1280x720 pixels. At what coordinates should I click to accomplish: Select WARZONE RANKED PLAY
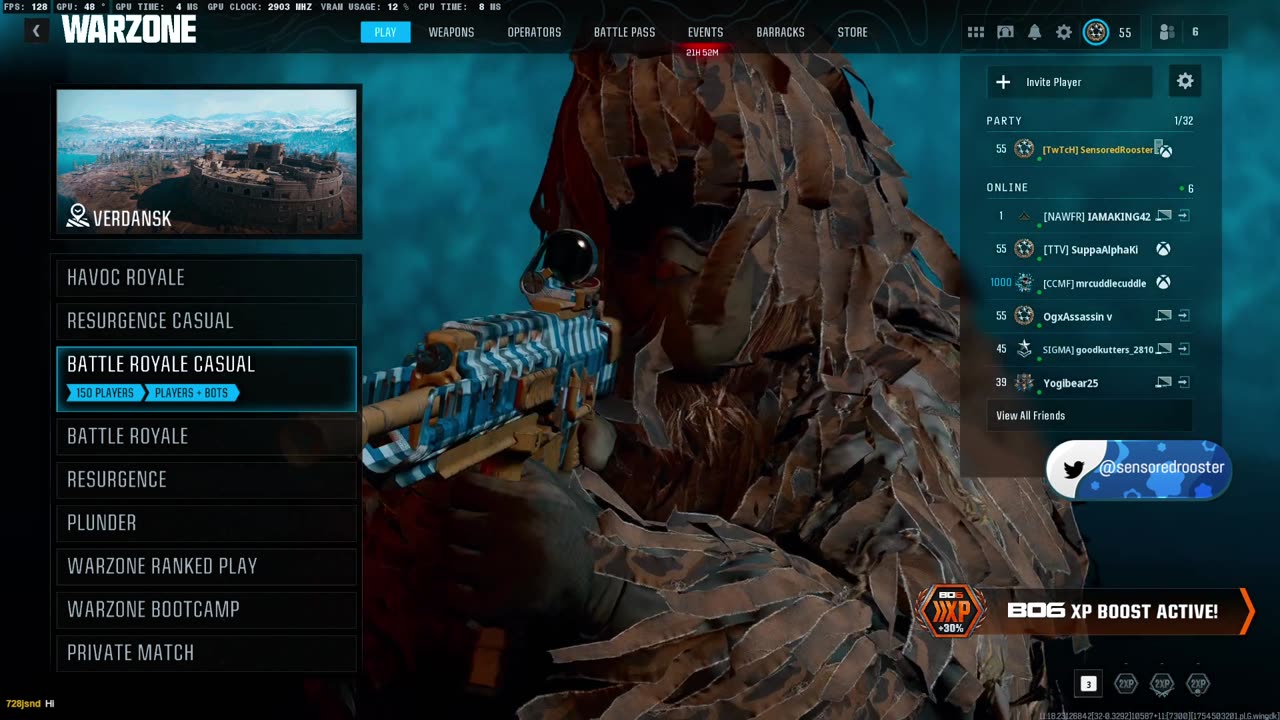point(207,566)
